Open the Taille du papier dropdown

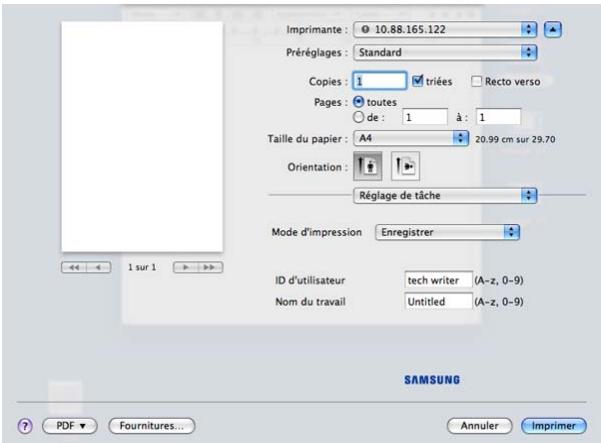411,138
